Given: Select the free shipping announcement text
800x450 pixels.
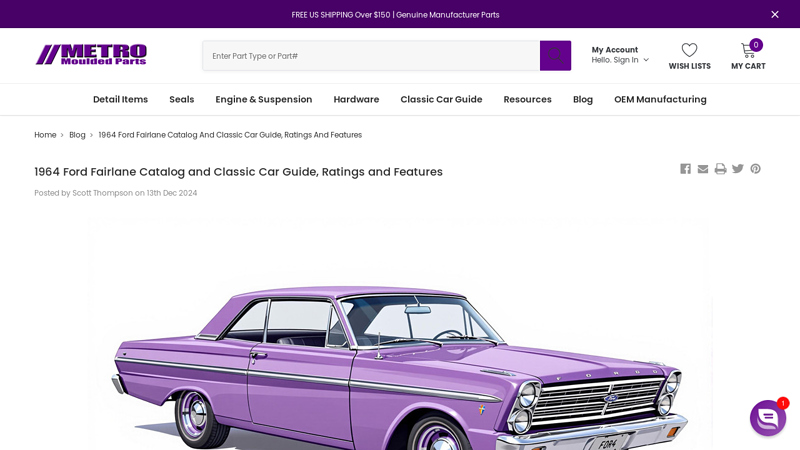Looking at the screenshot, I should (x=395, y=15).
